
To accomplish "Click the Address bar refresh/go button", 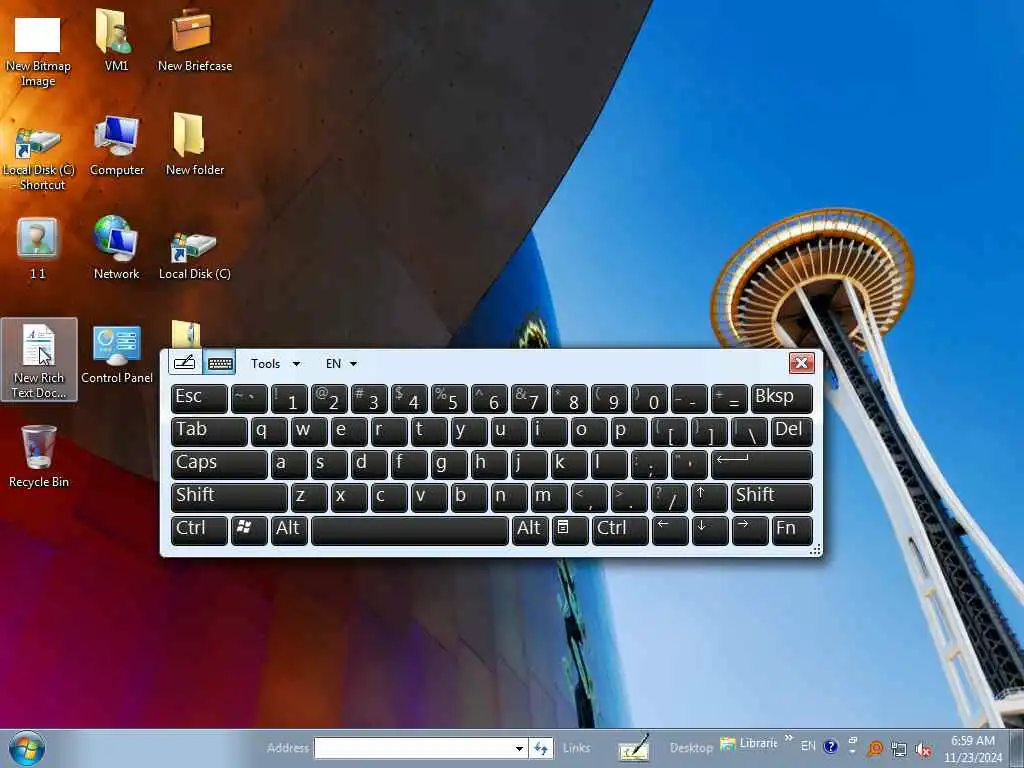I will pos(541,748).
